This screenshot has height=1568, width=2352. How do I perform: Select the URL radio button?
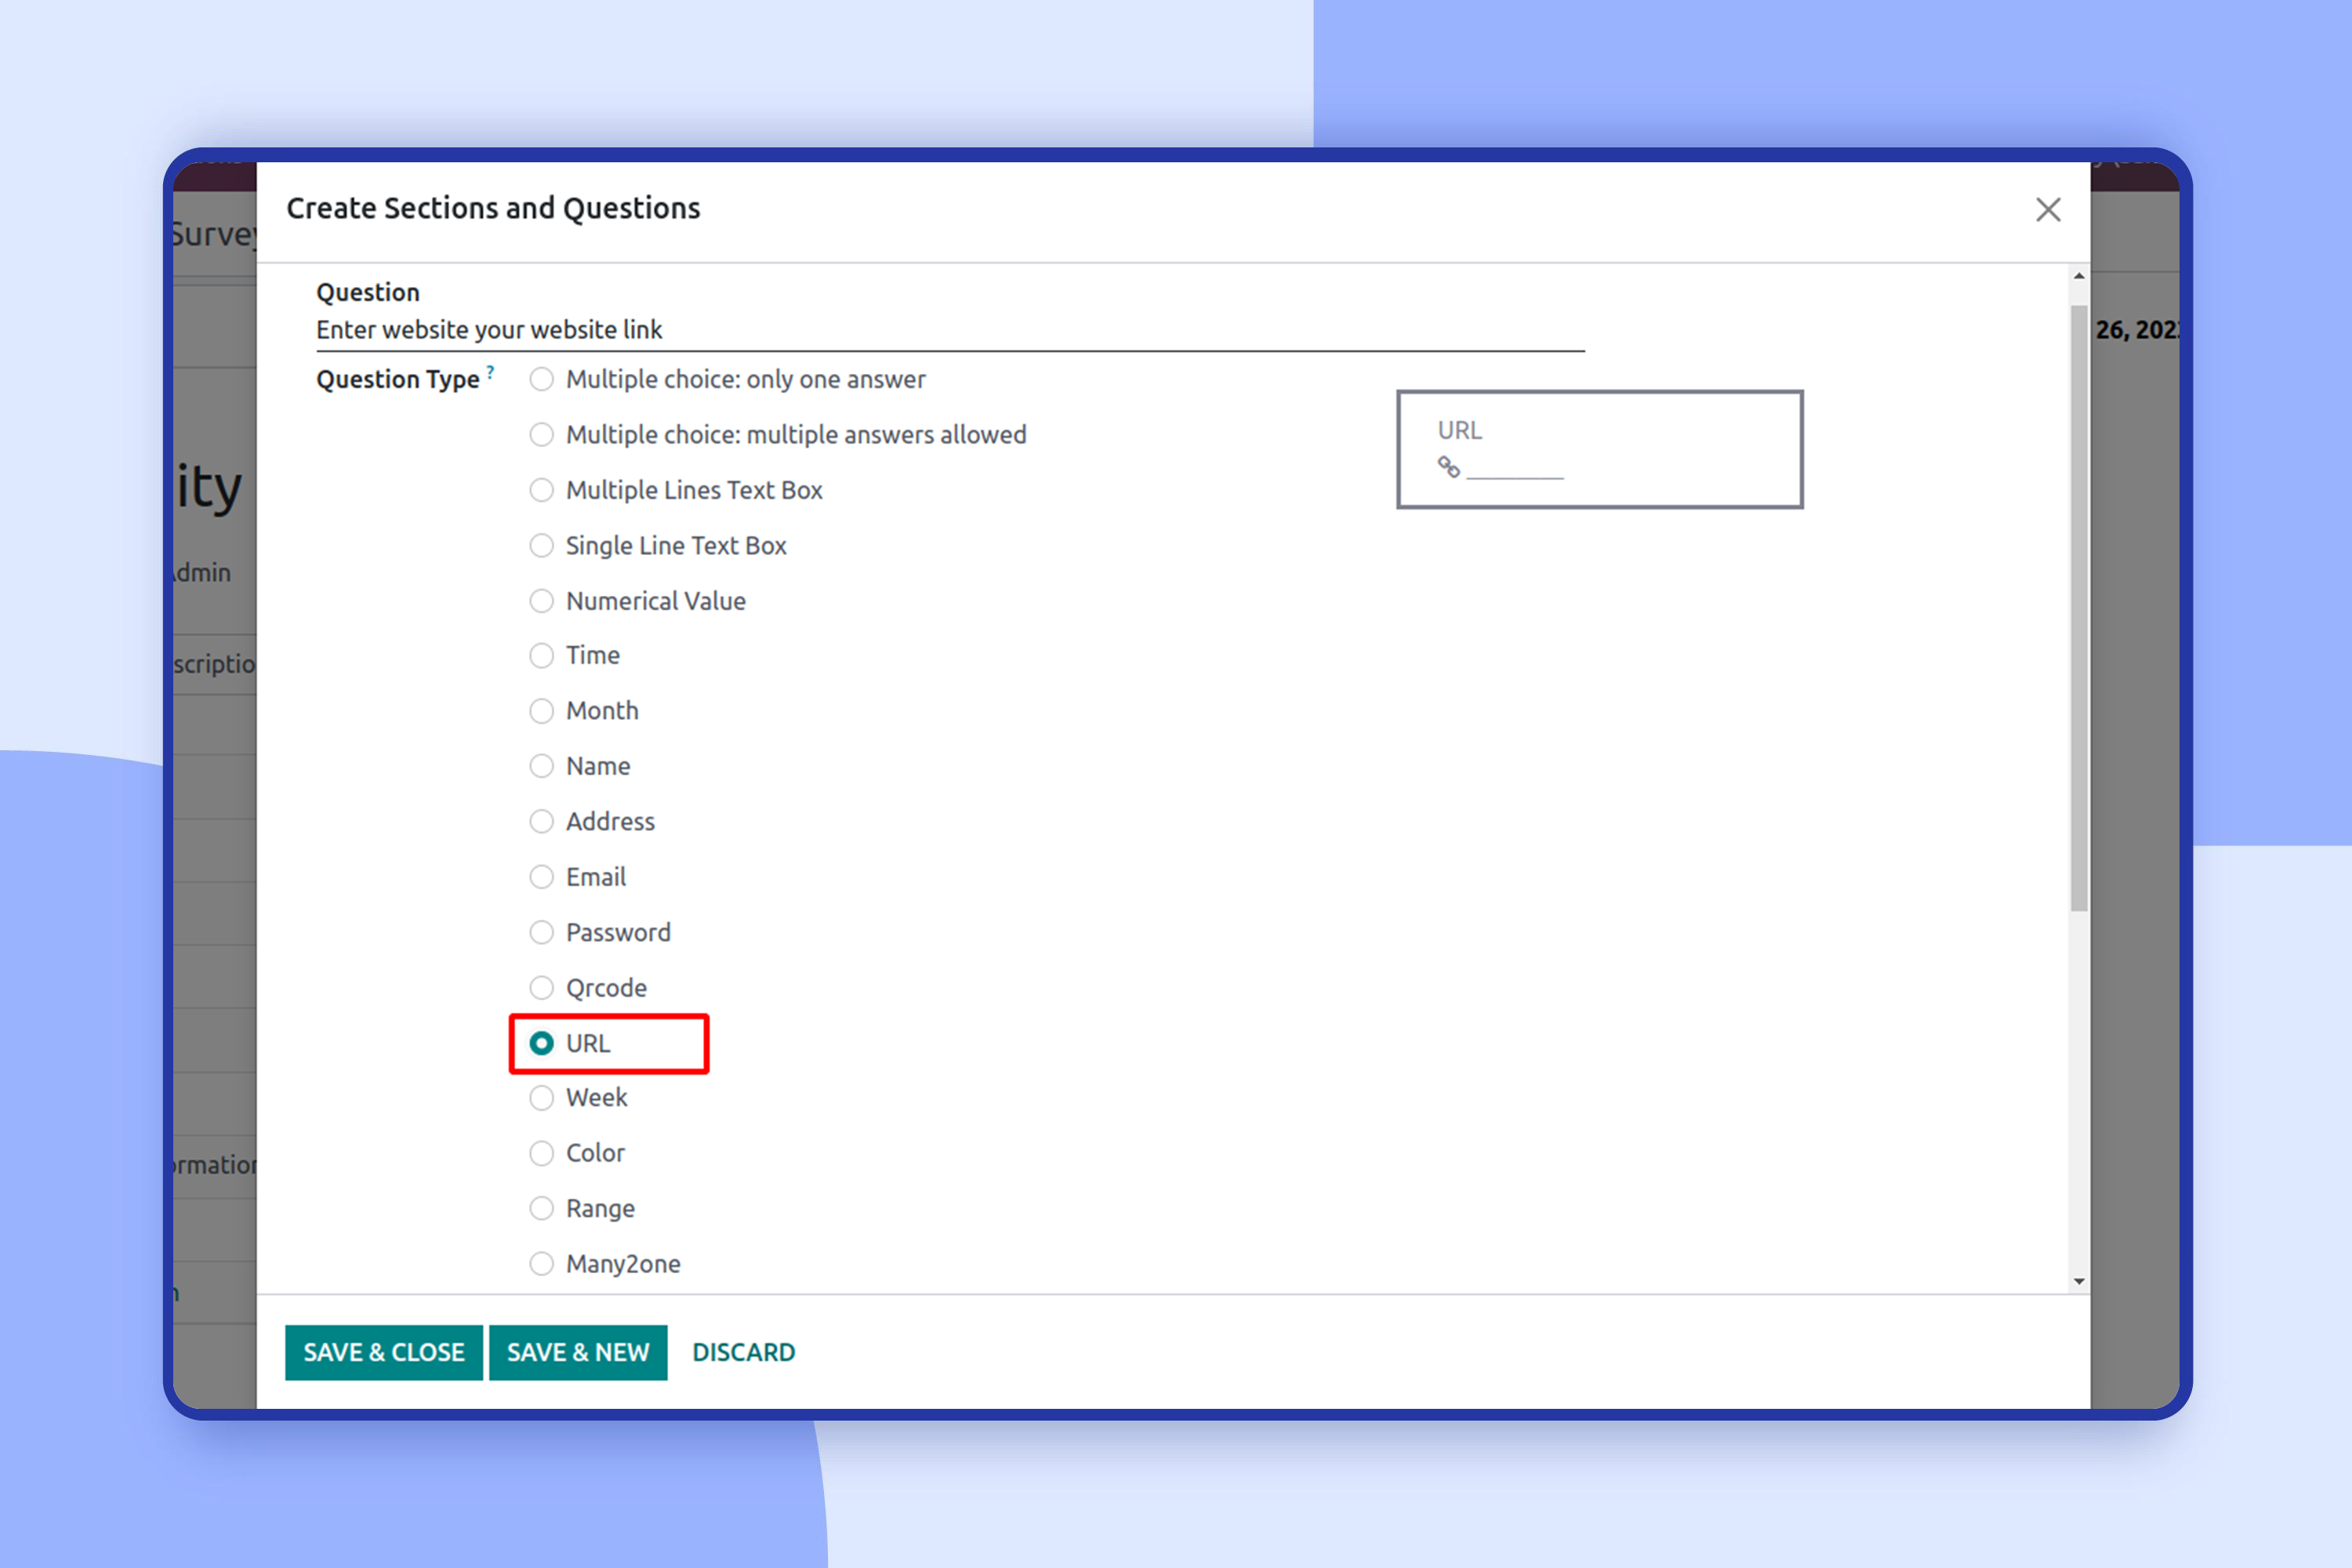pos(541,1043)
